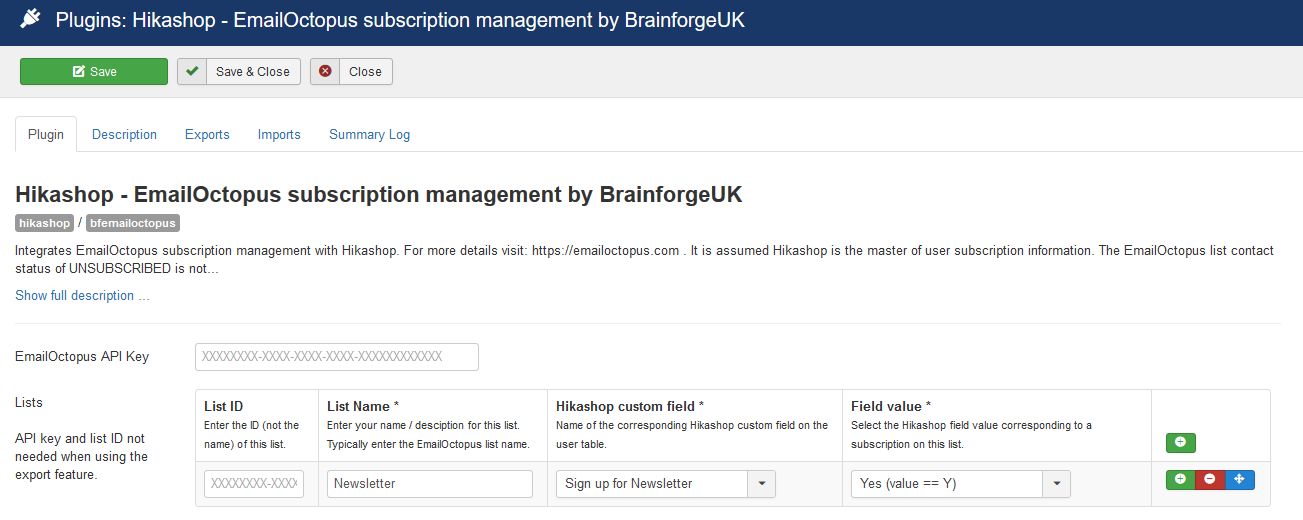Click Save & Close button
Viewport: 1303px width, 520px height.
[x=239, y=71]
